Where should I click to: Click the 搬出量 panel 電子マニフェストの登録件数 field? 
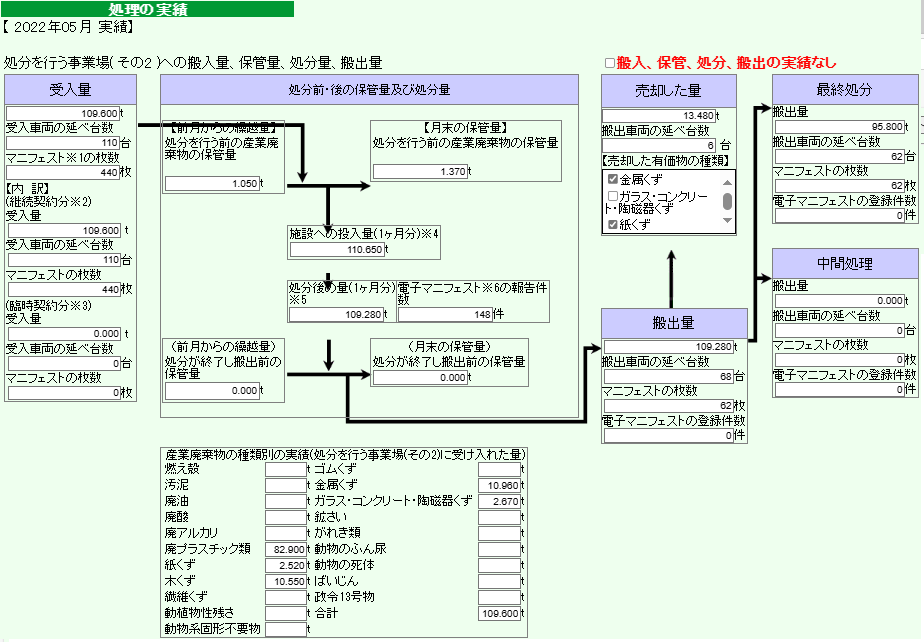(x=669, y=435)
